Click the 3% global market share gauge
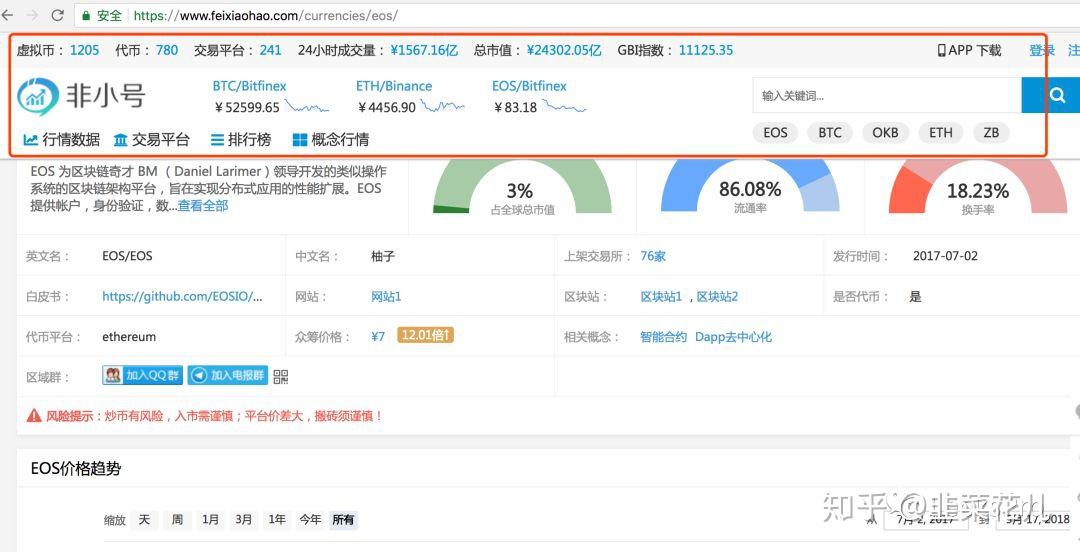Image resolution: width=1080 pixels, height=552 pixels. tap(522, 186)
